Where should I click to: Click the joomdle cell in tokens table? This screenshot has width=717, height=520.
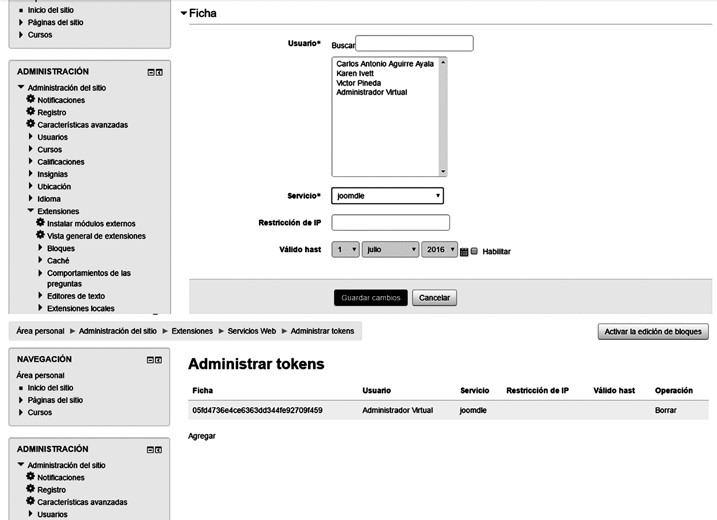coord(473,410)
